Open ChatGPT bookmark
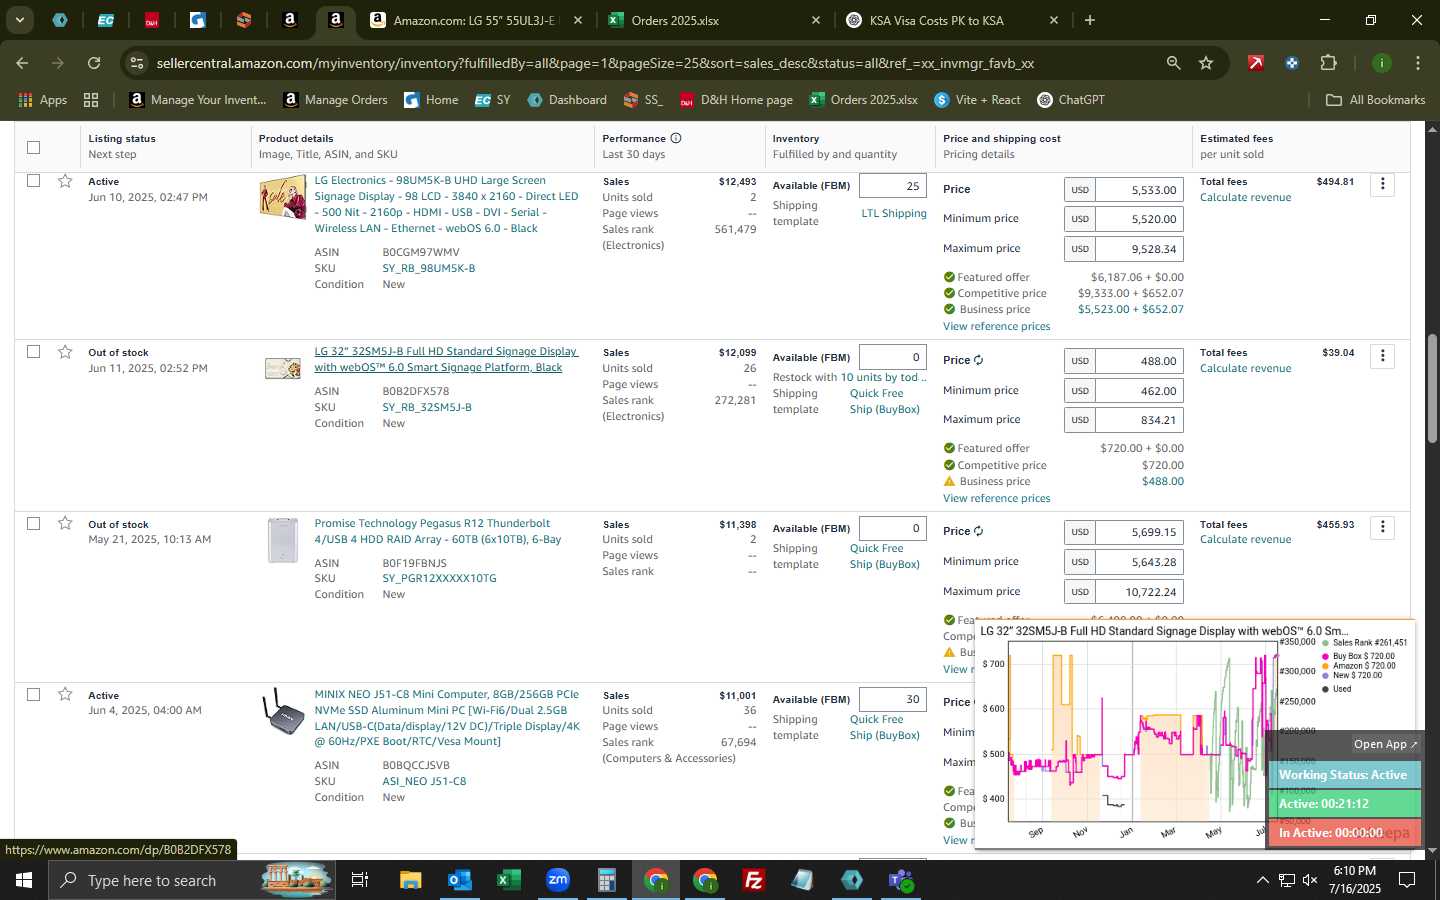 click(1071, 100)
